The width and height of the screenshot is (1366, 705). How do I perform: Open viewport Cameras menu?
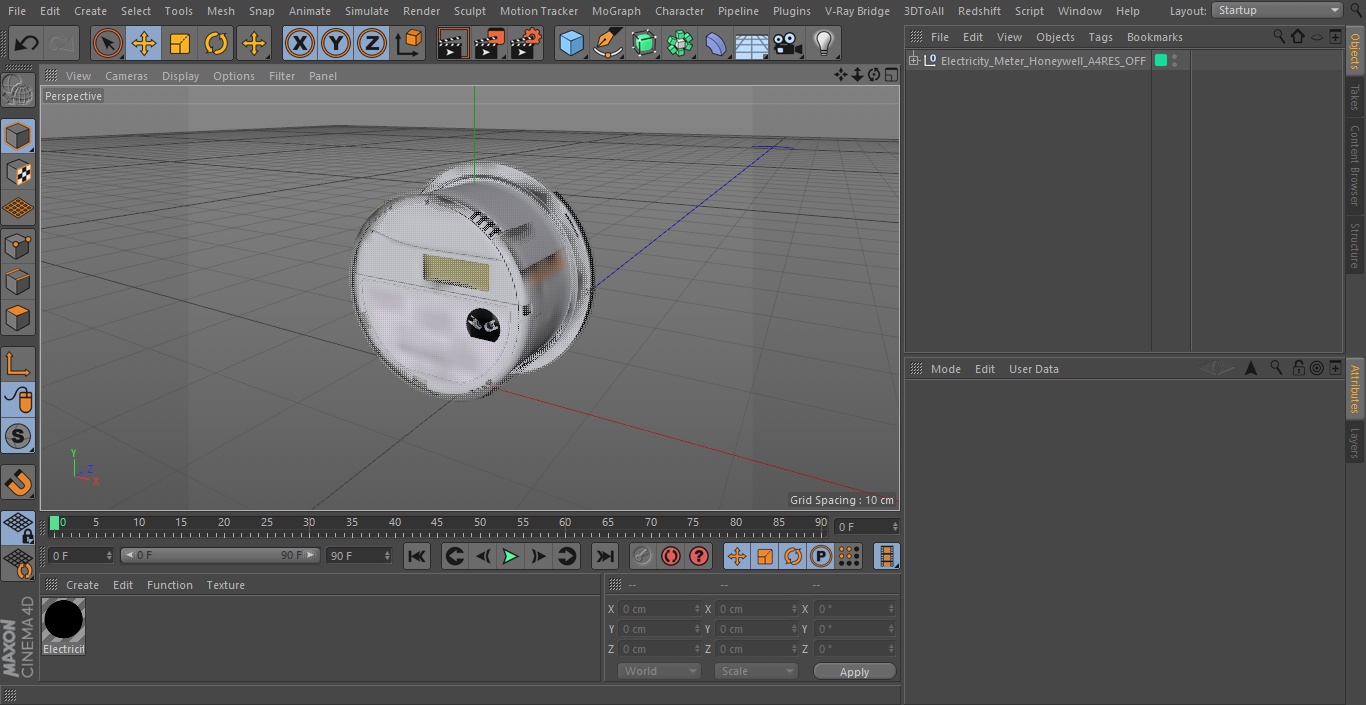coord(126,76)
